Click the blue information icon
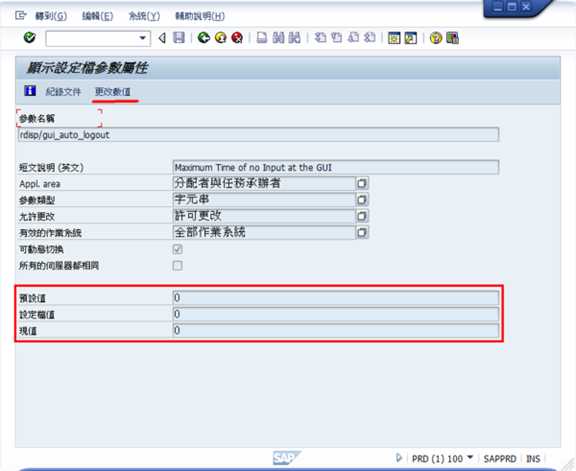Image resolution: width=576 pixels, height=471 pixels. 30,91
